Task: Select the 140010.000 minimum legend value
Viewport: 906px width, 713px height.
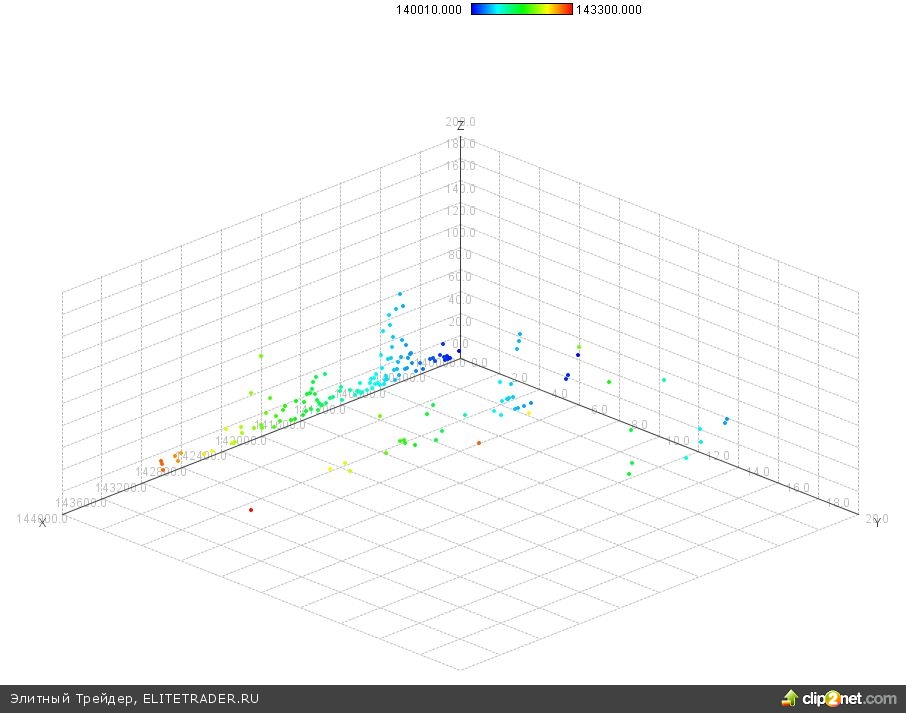Action: (429, 10)
